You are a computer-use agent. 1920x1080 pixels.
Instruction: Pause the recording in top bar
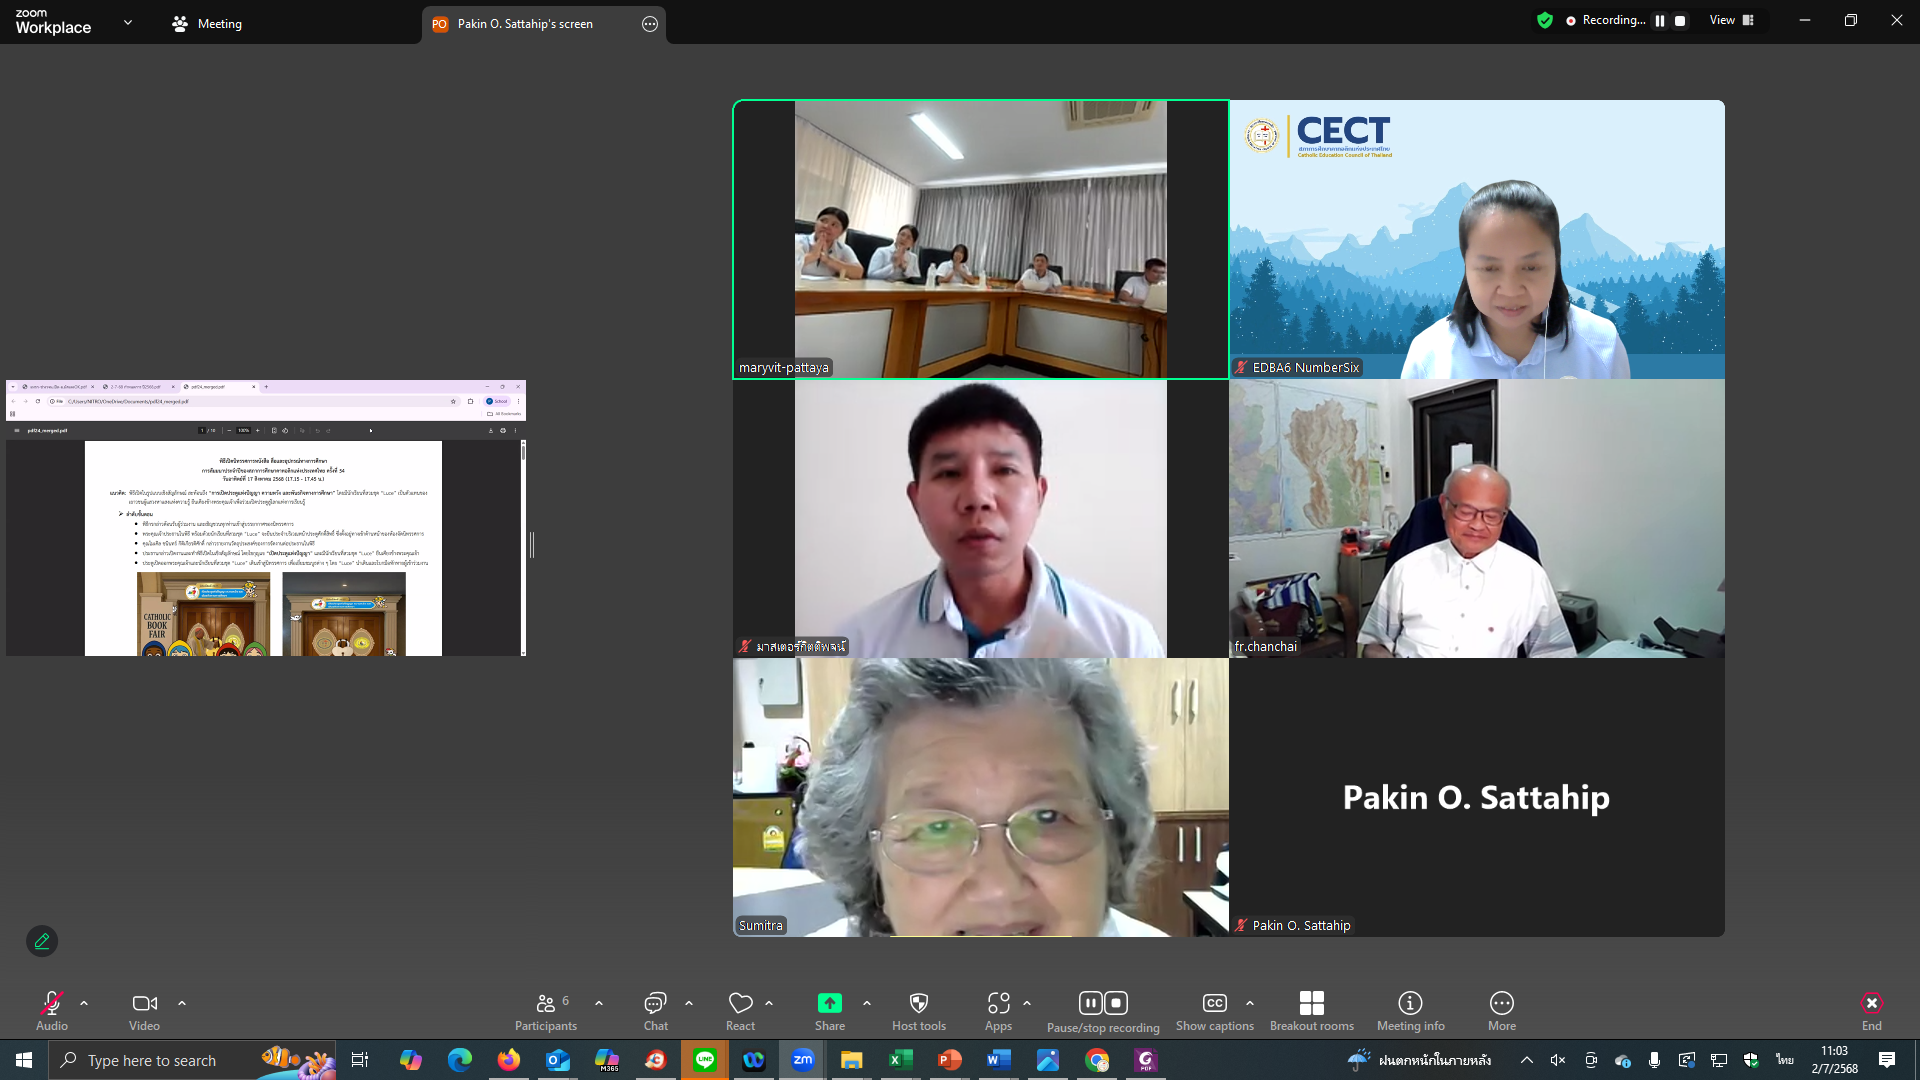click(x=1660, y=20)
